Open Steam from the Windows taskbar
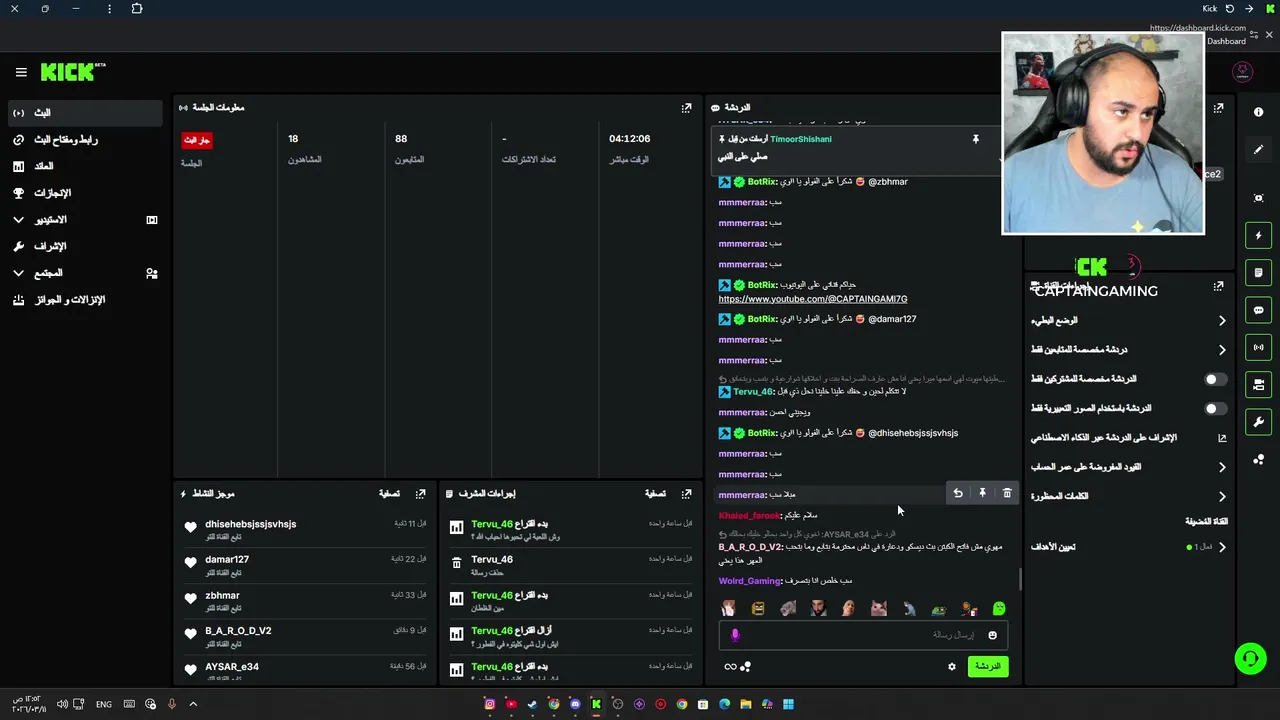The width and height of the screenshot is (1280, 720). point(532,704)
